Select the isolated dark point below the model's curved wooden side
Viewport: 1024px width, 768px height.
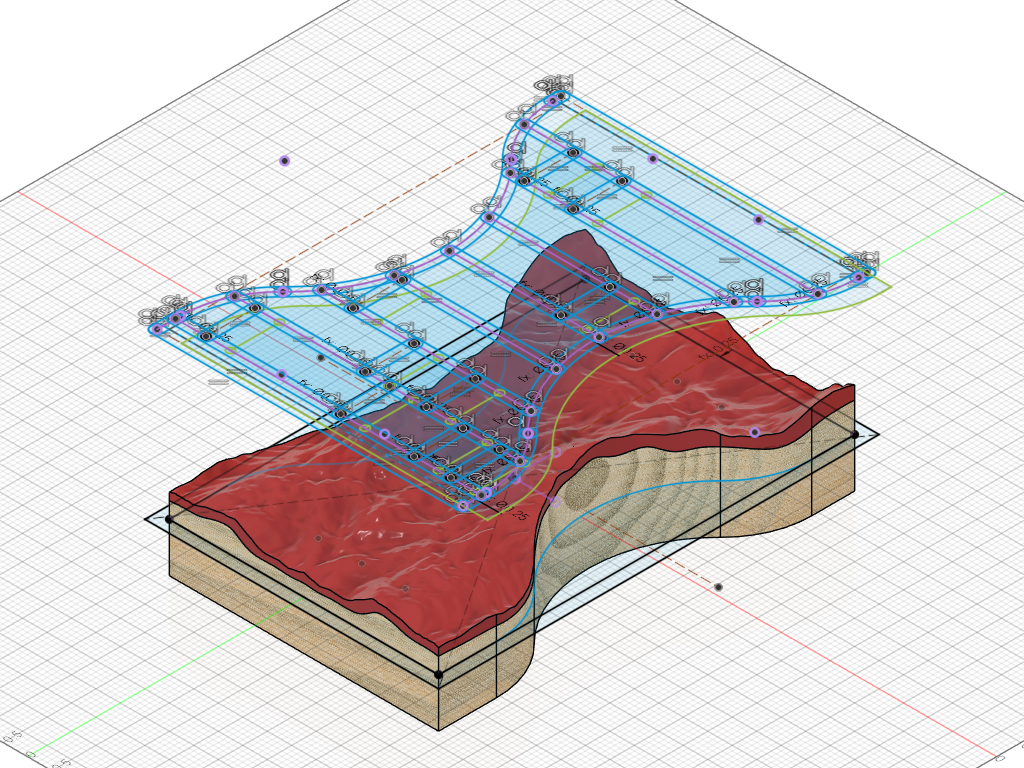(x=718, y=587)
